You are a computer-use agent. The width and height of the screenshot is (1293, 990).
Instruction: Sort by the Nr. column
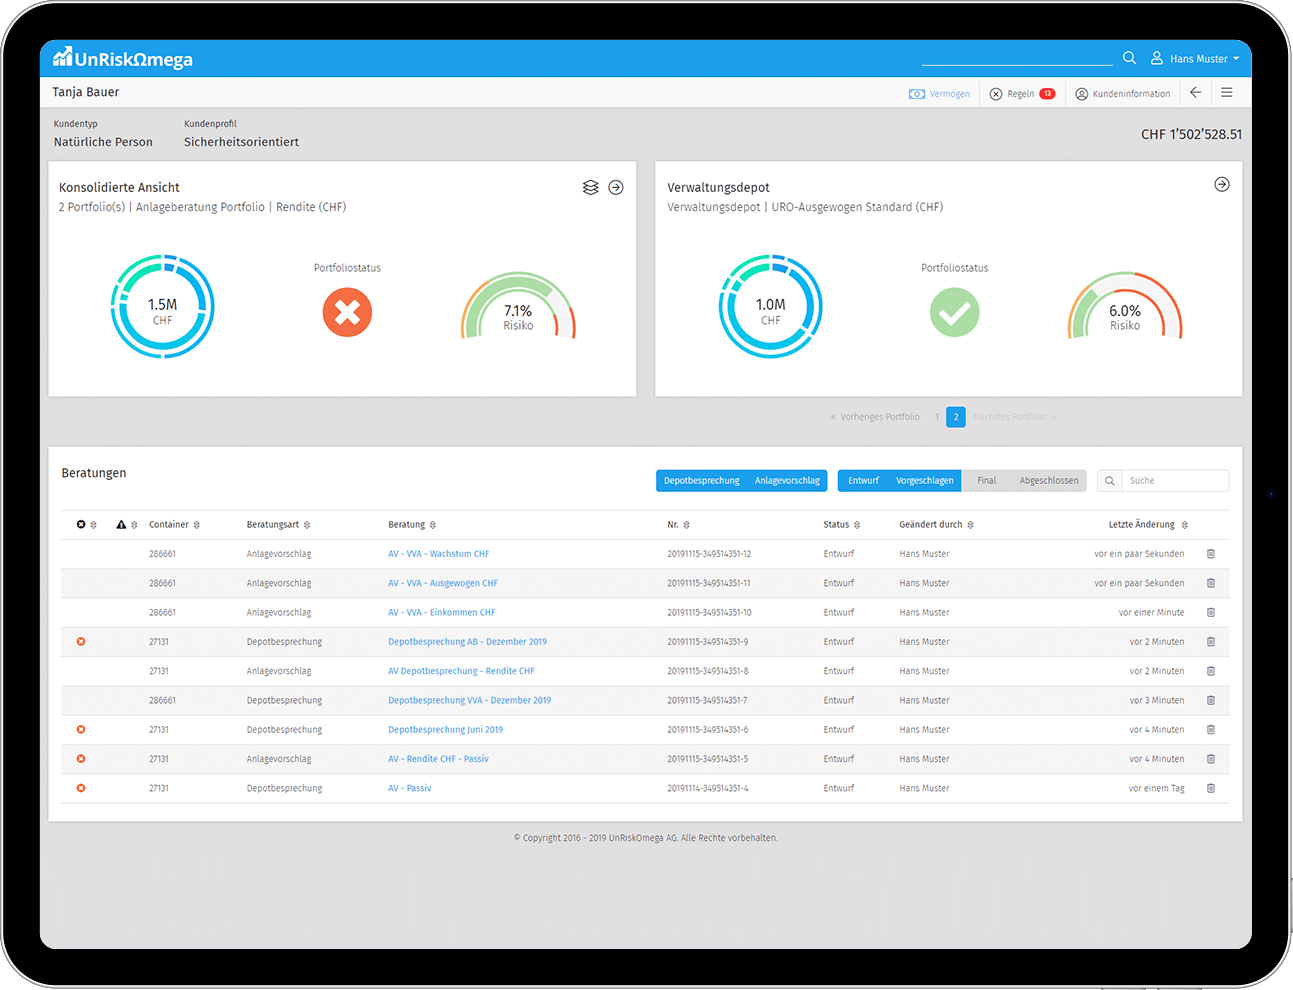(679, 525)
